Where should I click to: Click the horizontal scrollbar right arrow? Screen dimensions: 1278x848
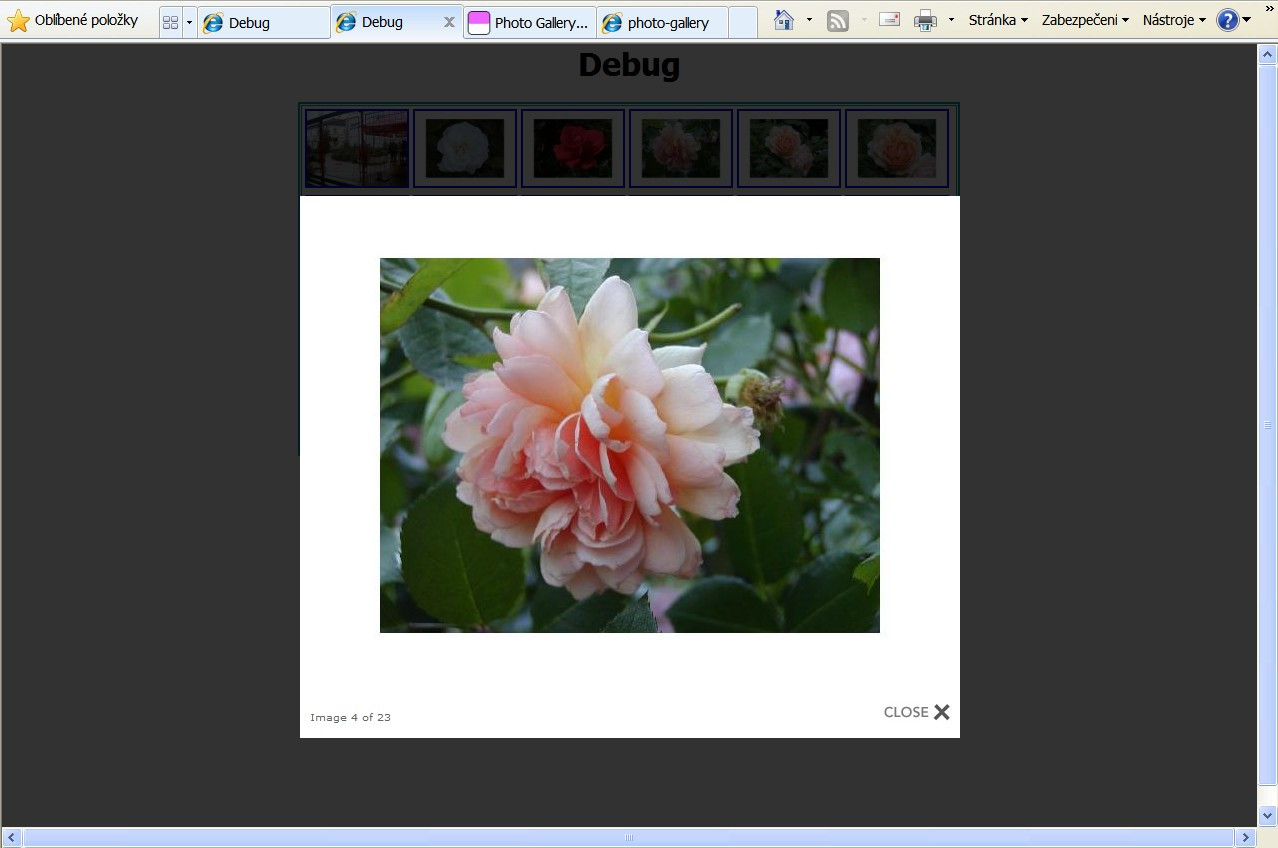(1246, 838)
